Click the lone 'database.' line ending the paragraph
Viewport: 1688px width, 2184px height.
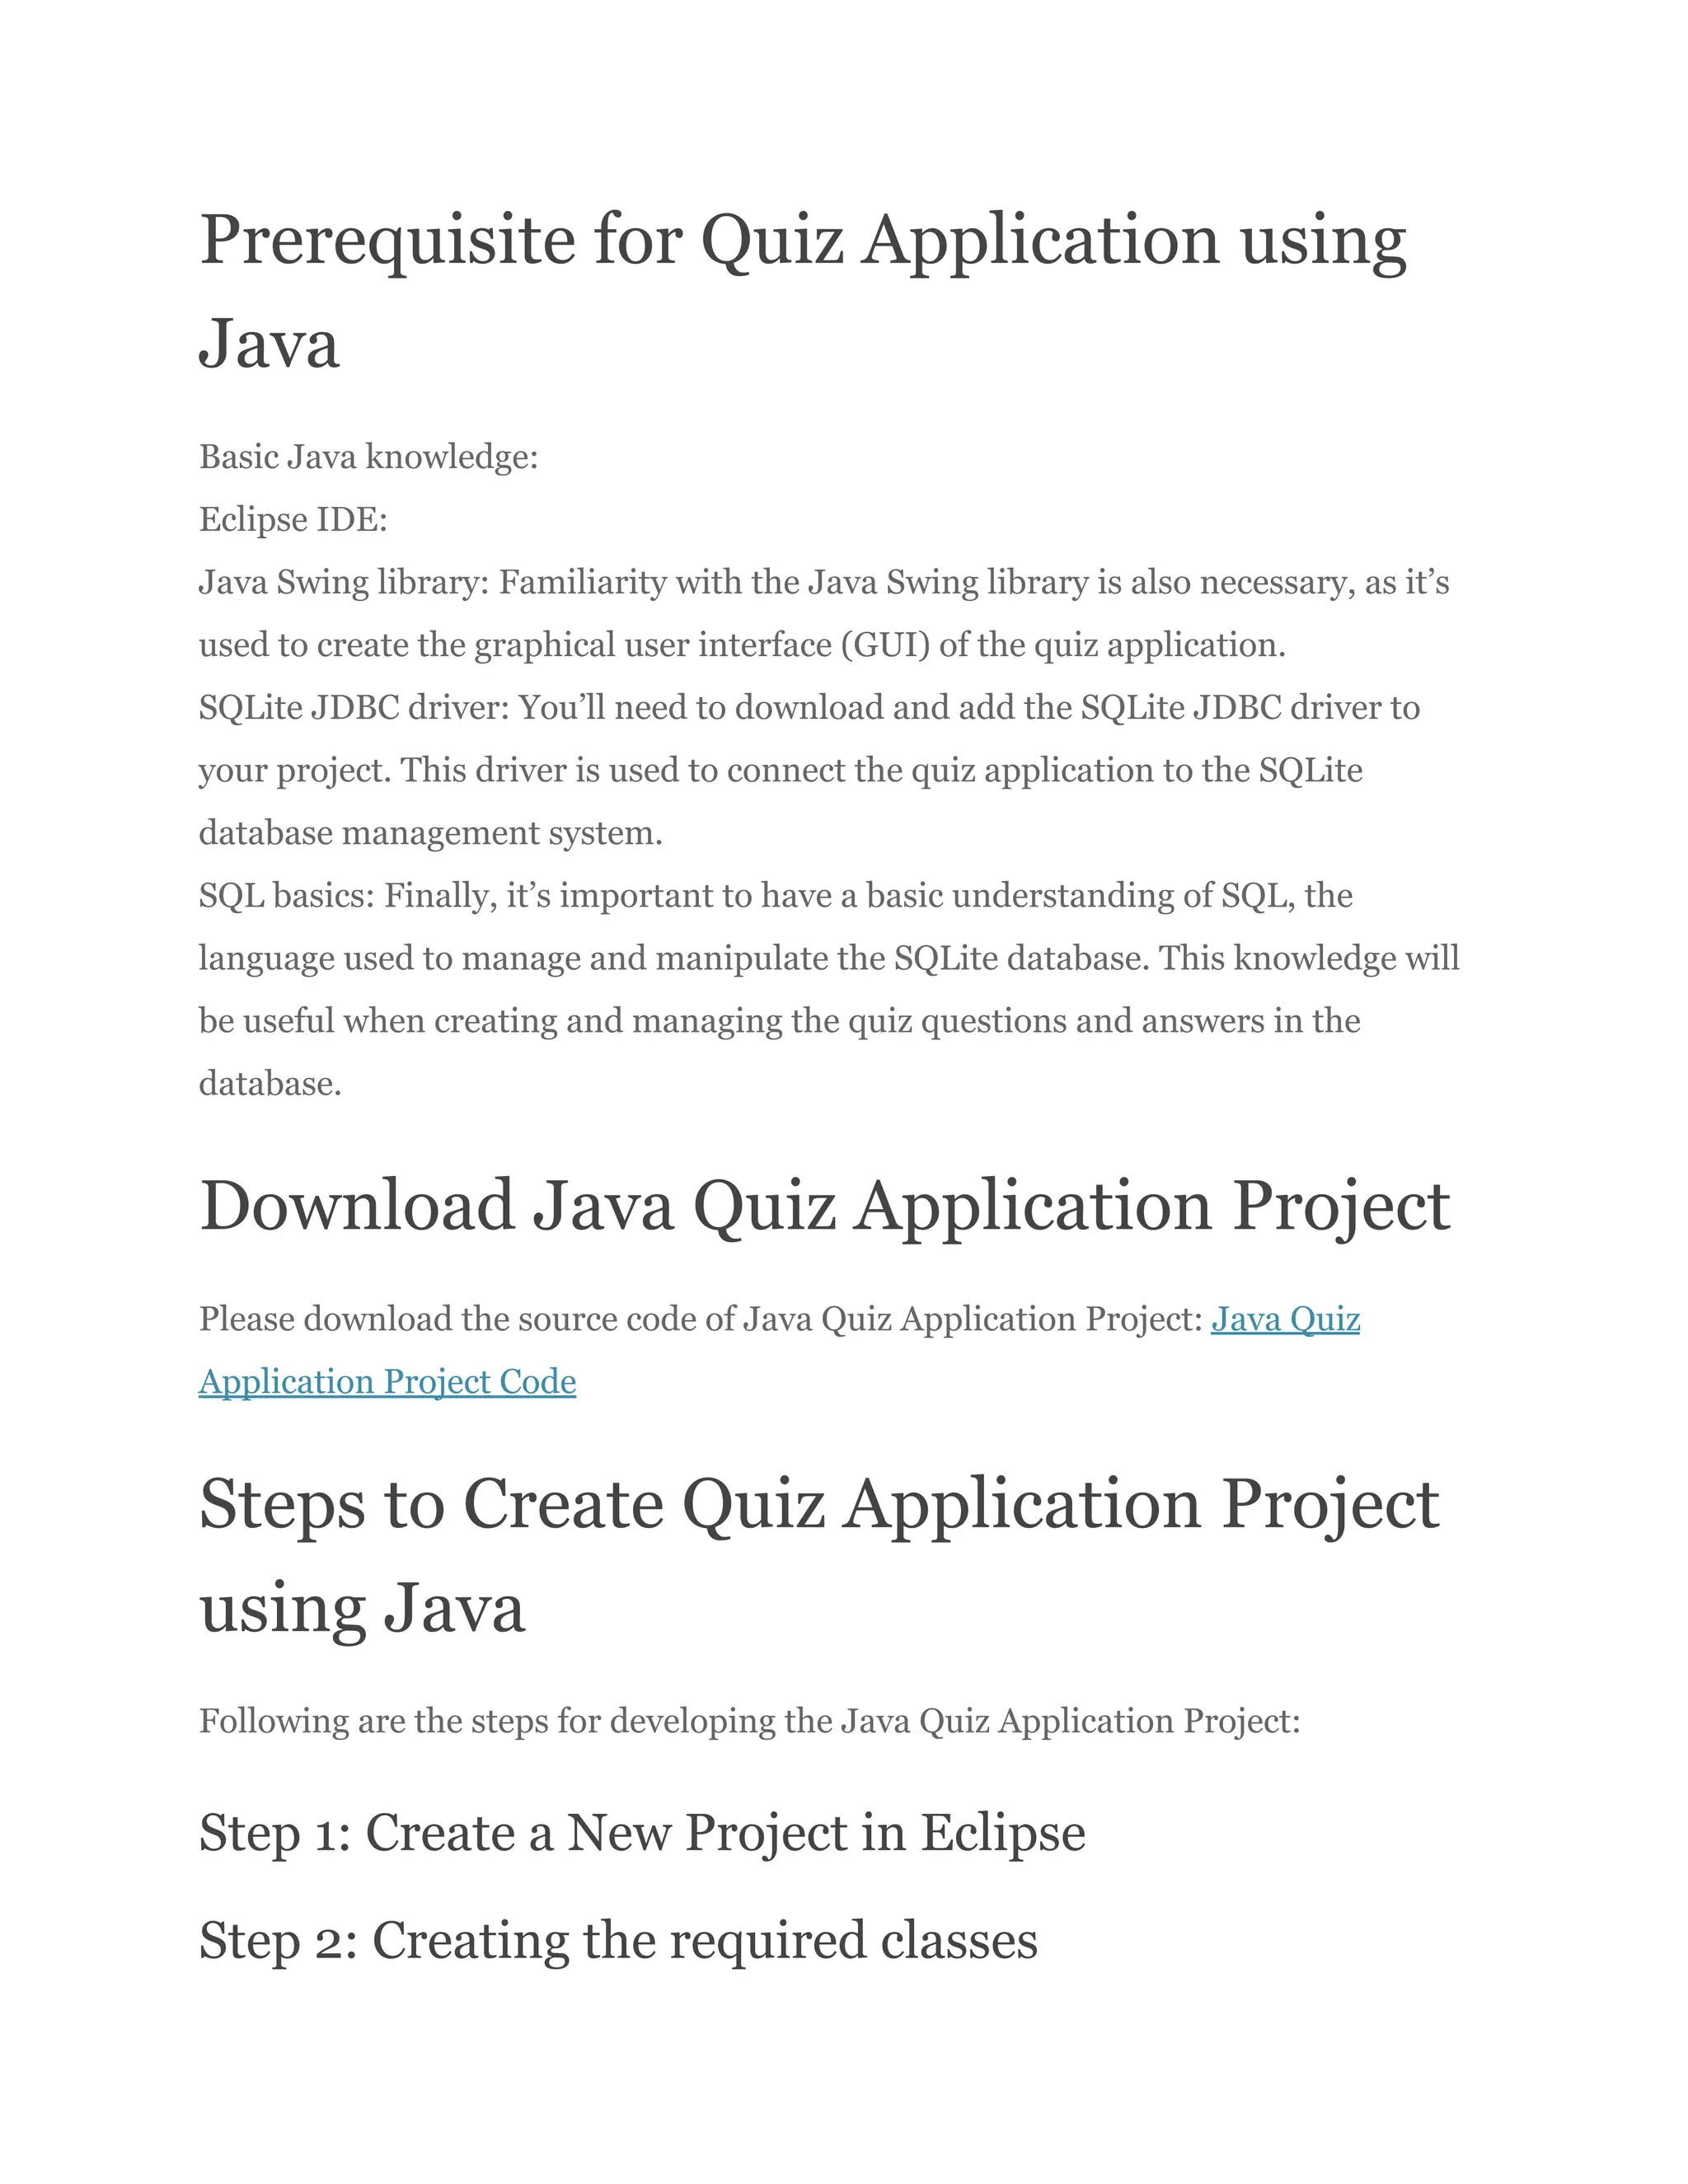pos(270,1084)
